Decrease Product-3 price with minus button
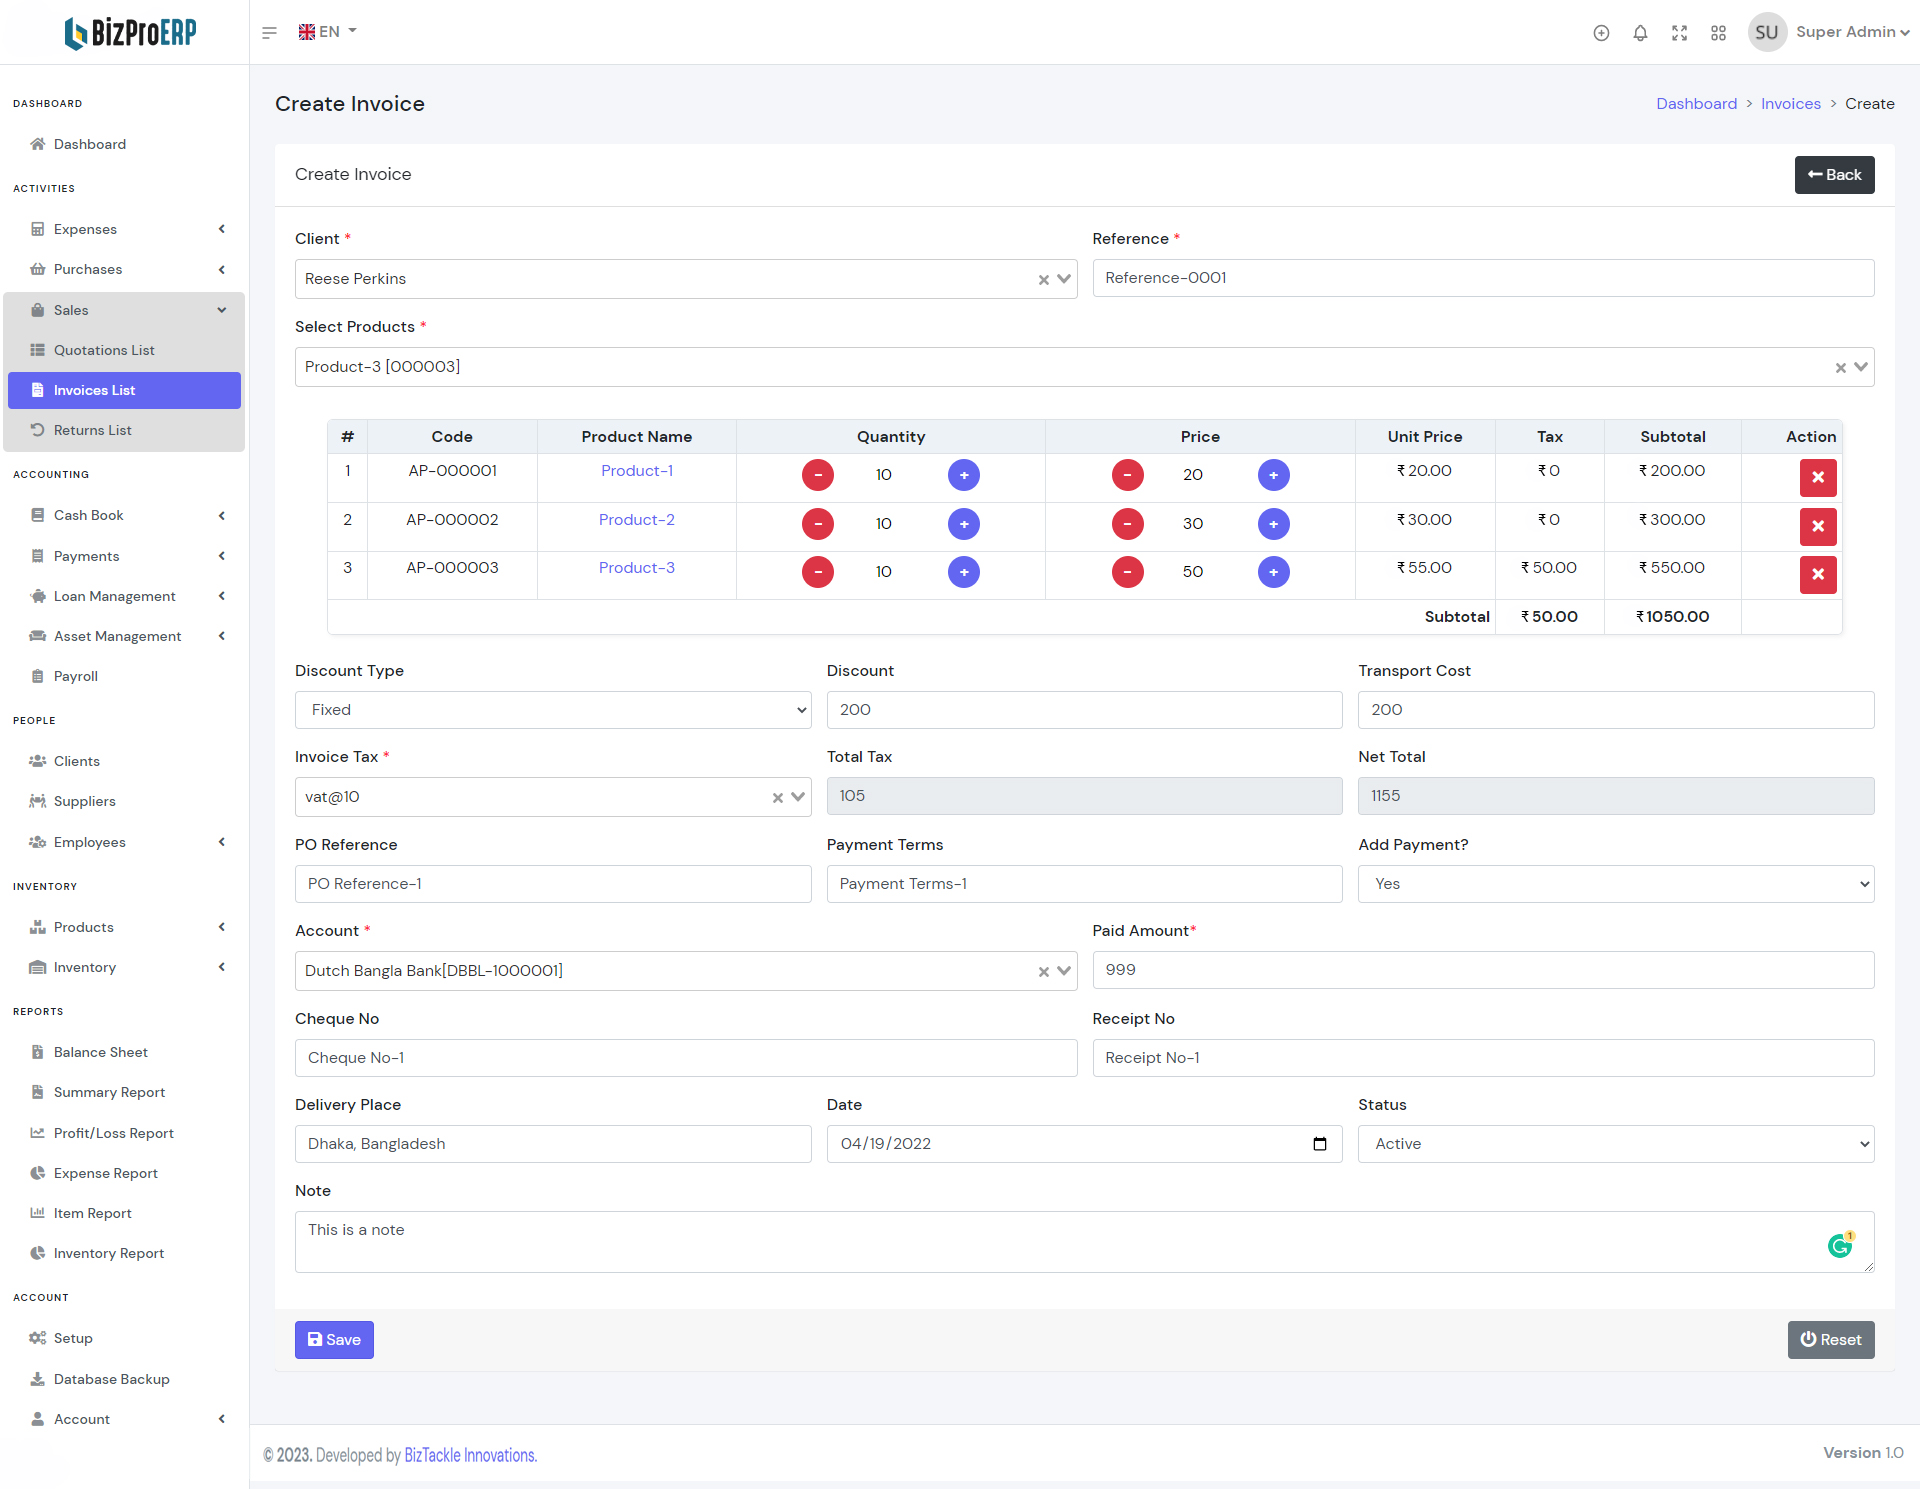This screenshot has height=1489, width=1920. coord(1127,572)
